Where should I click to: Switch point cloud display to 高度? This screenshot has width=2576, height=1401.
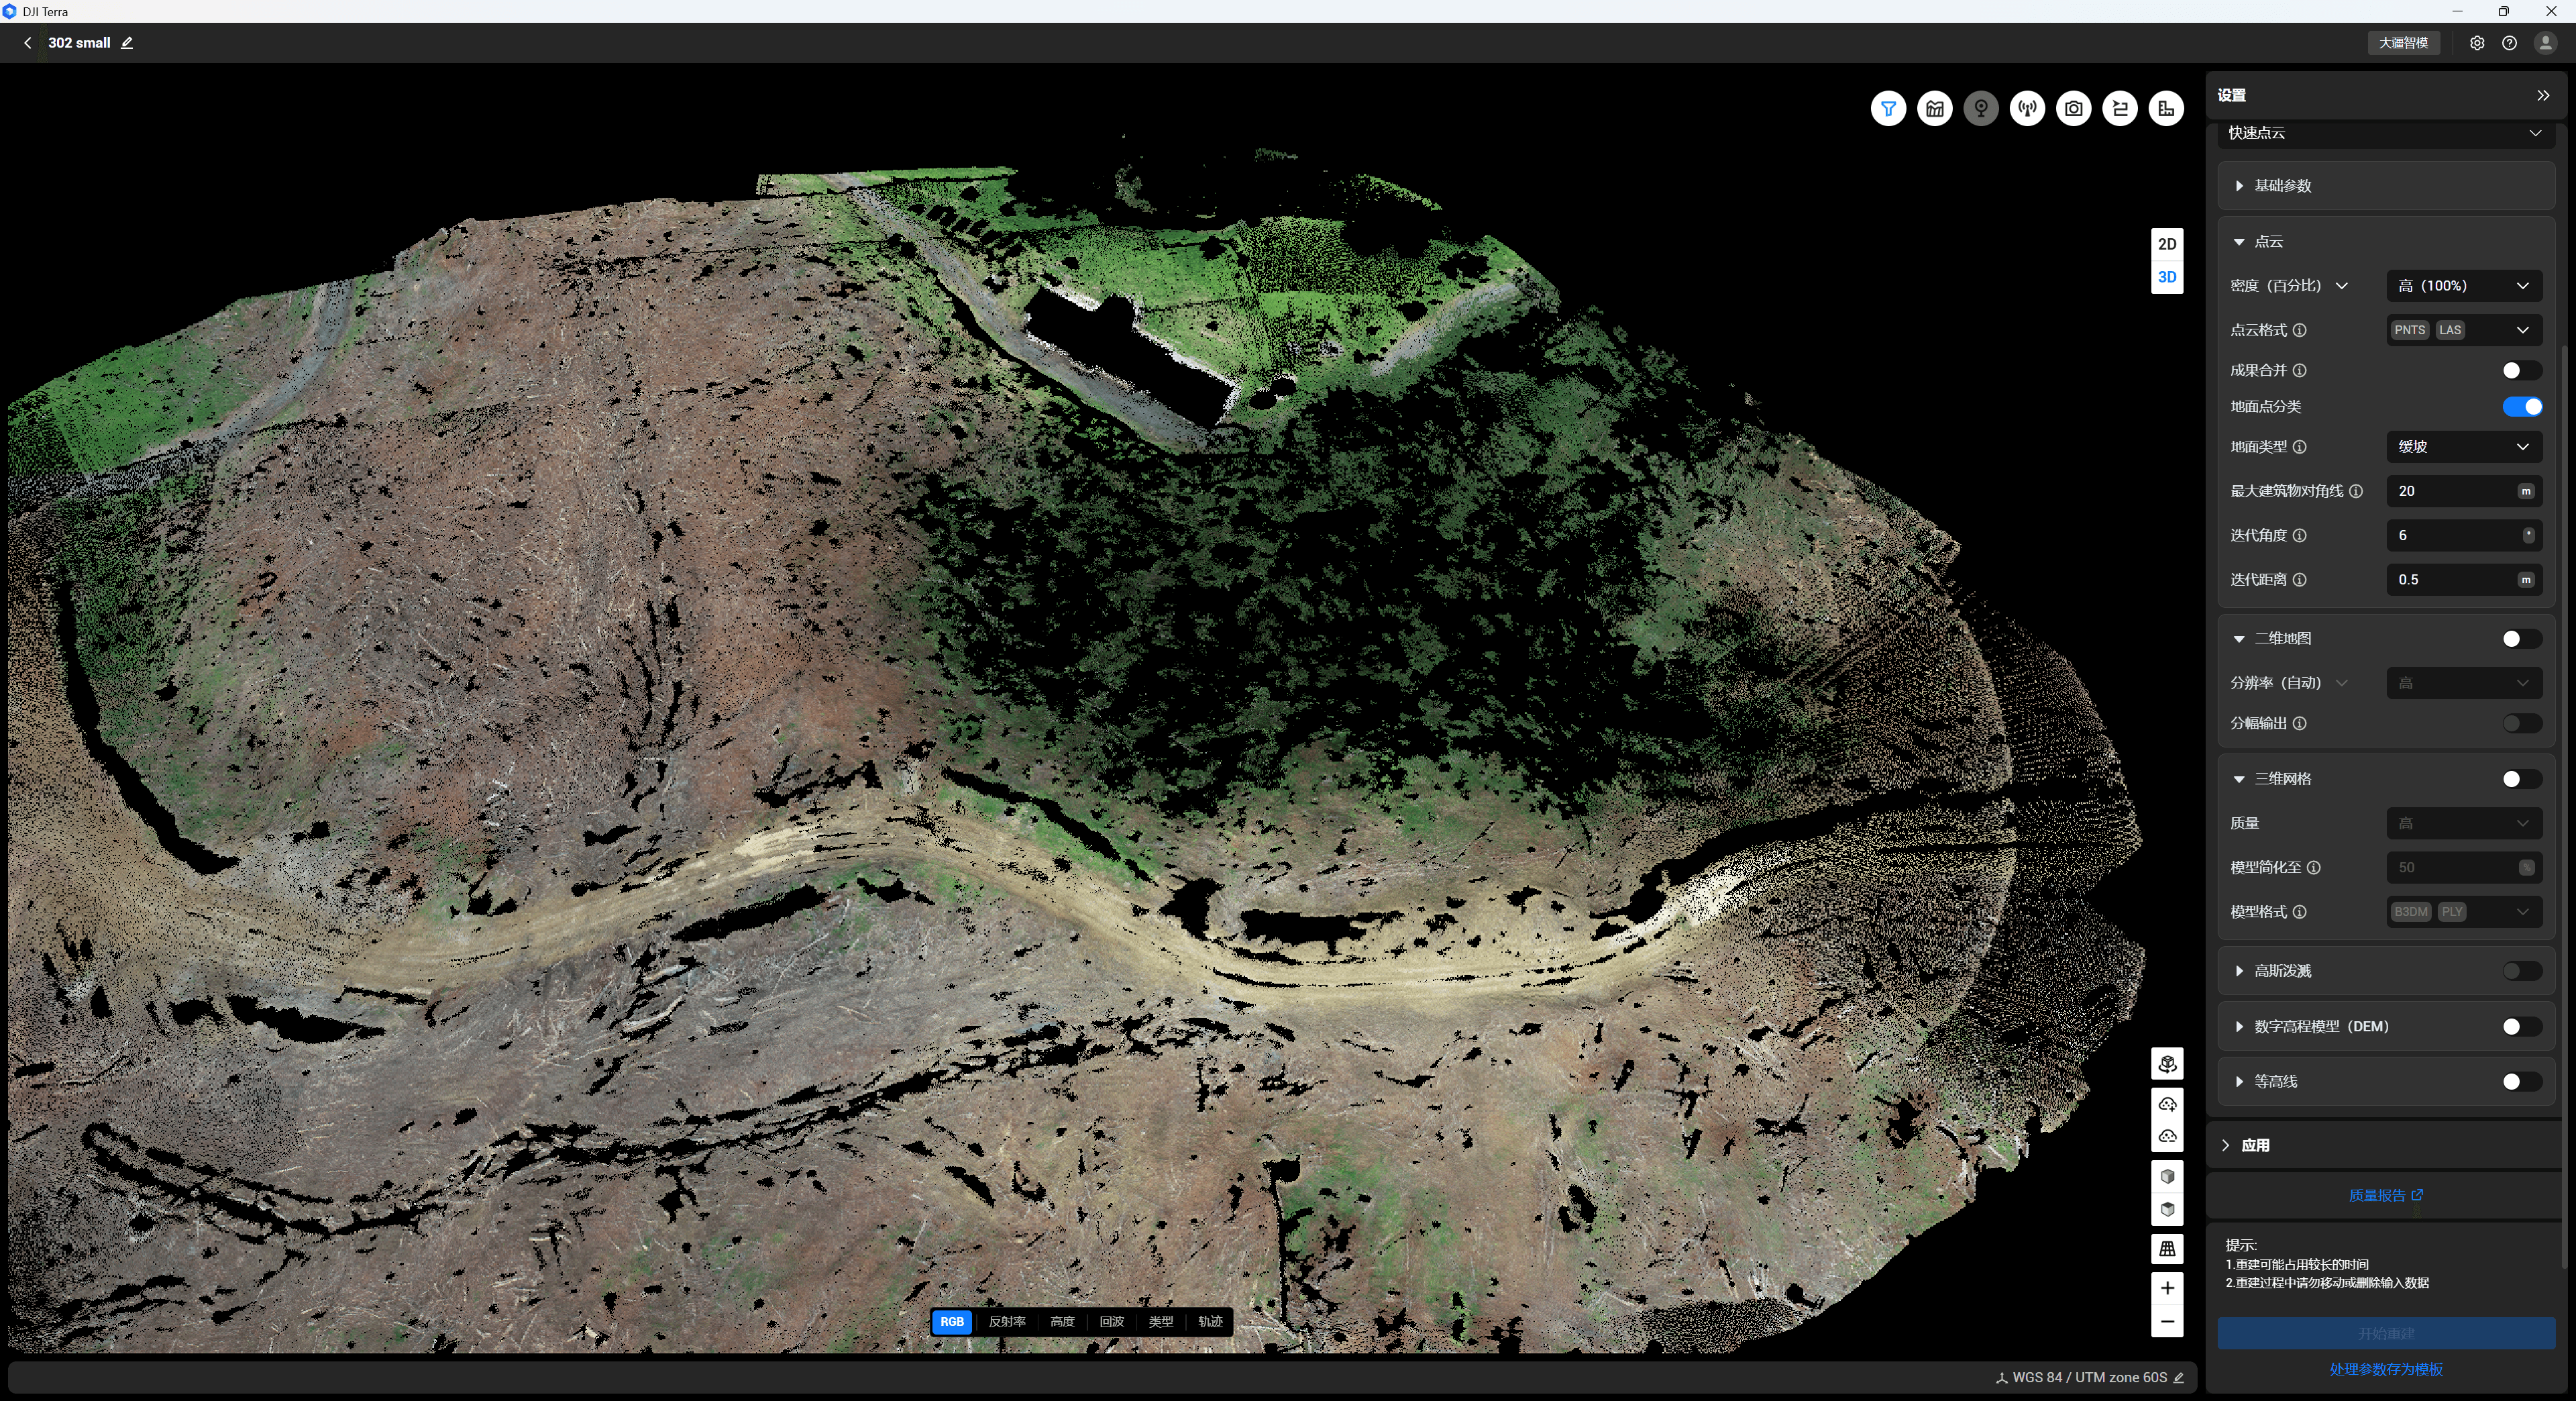click(1061, 1322)
